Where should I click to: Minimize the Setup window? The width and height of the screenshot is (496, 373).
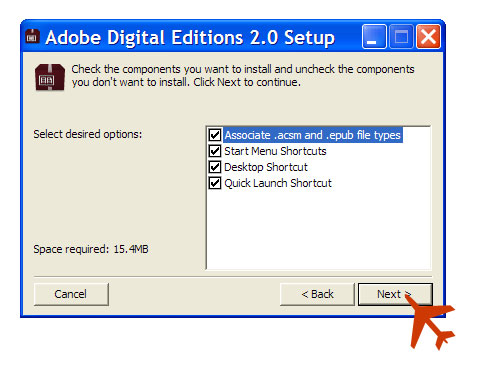click(x=374, y=37)
